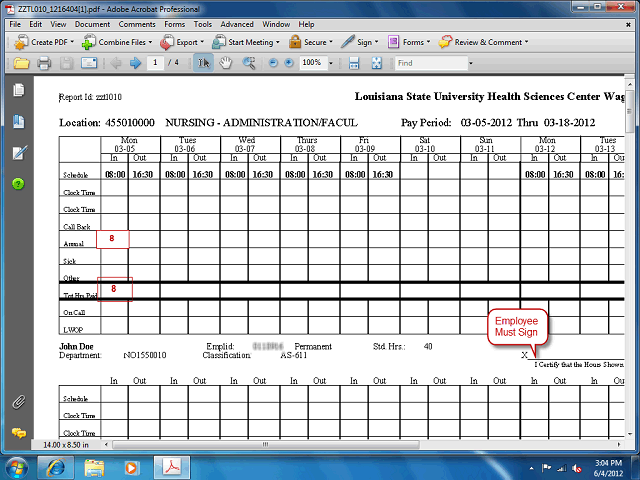Click Review & Comment button
Viewport: 640px width, 480px height.
[x=483, y=42]
